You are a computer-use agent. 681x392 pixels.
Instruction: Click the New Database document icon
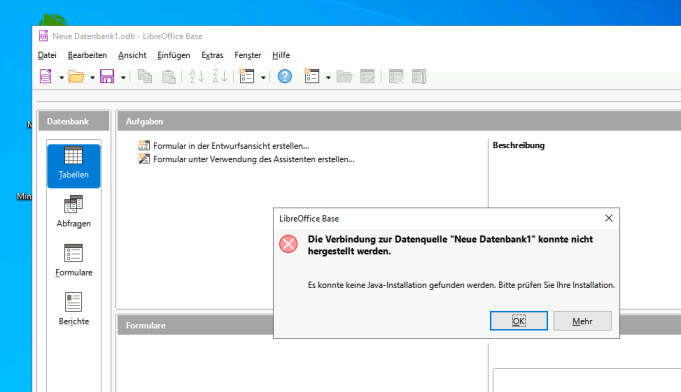46,76
